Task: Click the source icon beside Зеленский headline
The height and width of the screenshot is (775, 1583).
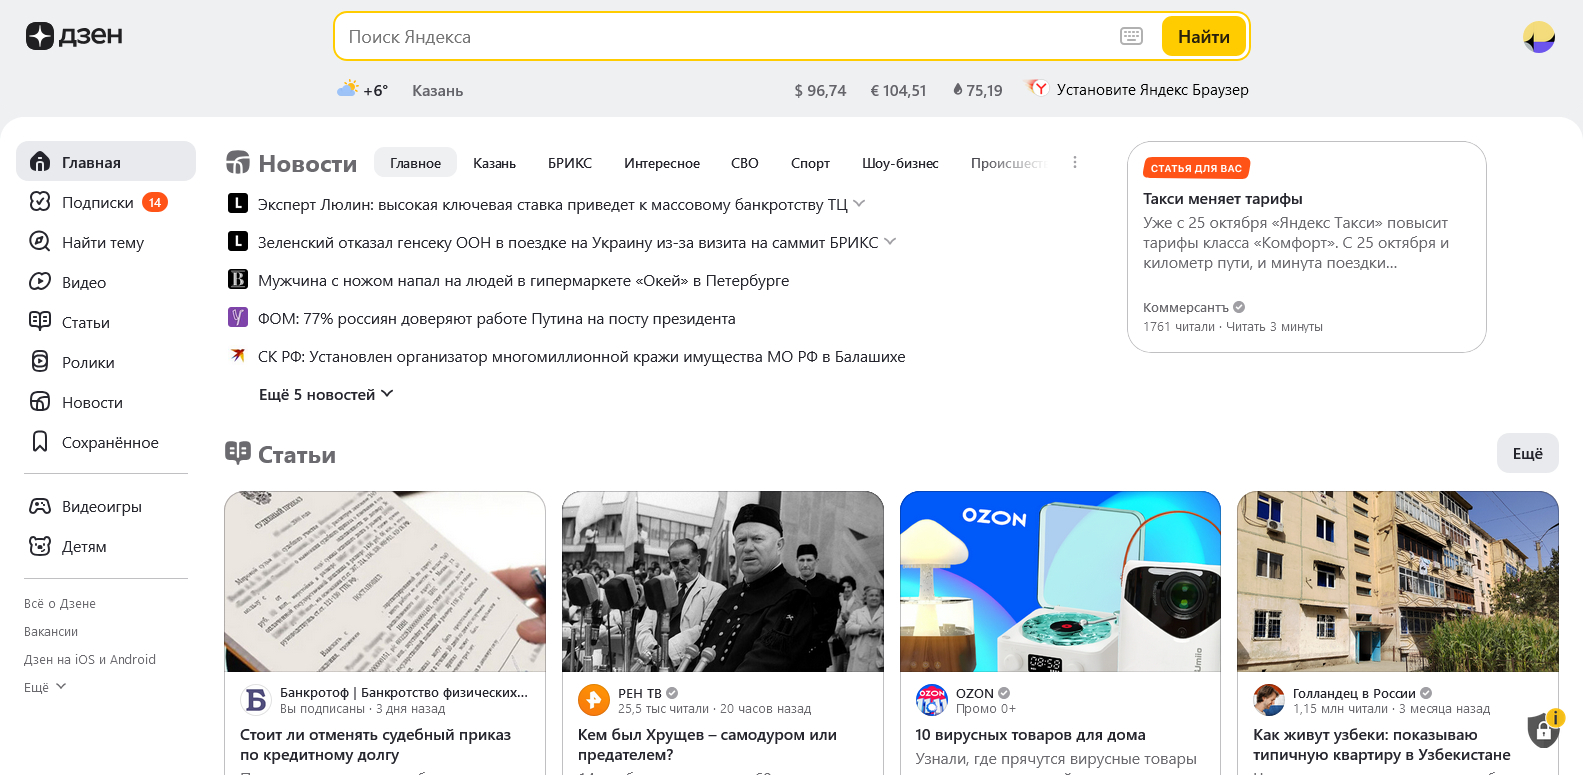Action: click(x=238, y=241)
